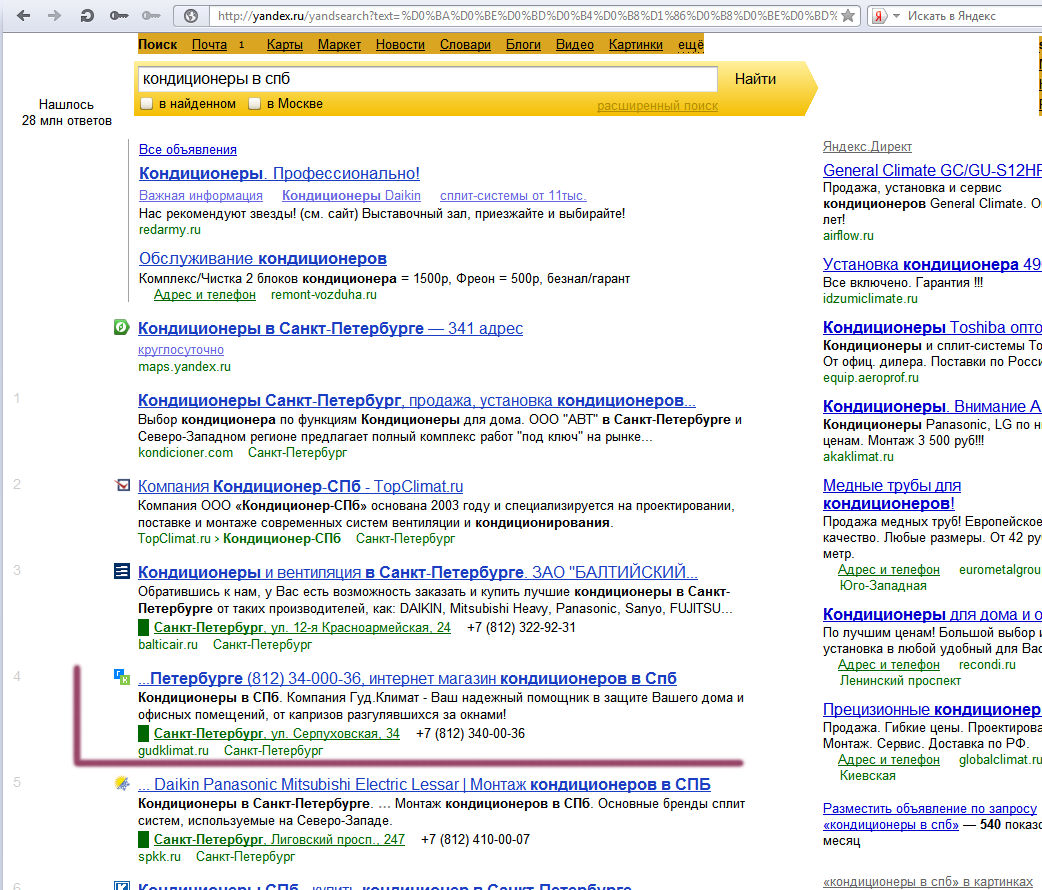1042x890 pixels.
Task: Open the Словари tab
Action: (x=465, y=45)
